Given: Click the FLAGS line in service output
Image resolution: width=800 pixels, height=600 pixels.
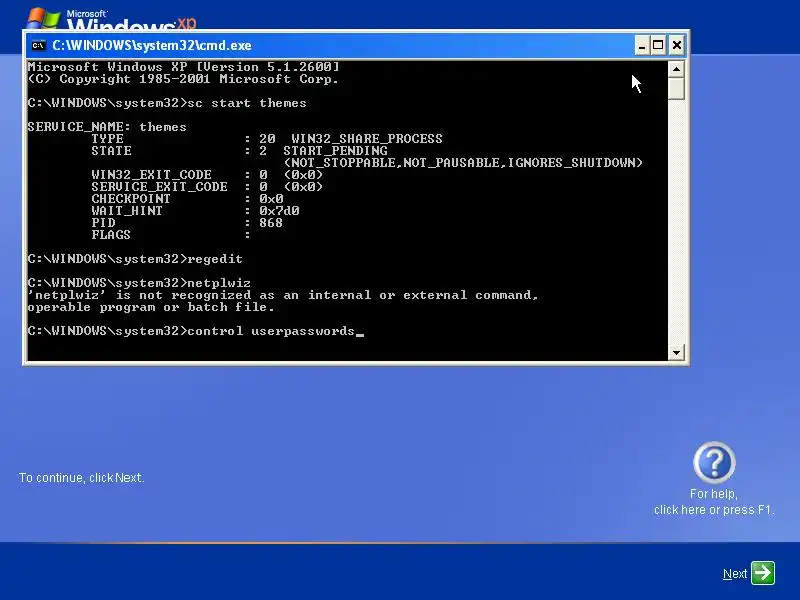Looking at the screenshot, I should [170, 235].
